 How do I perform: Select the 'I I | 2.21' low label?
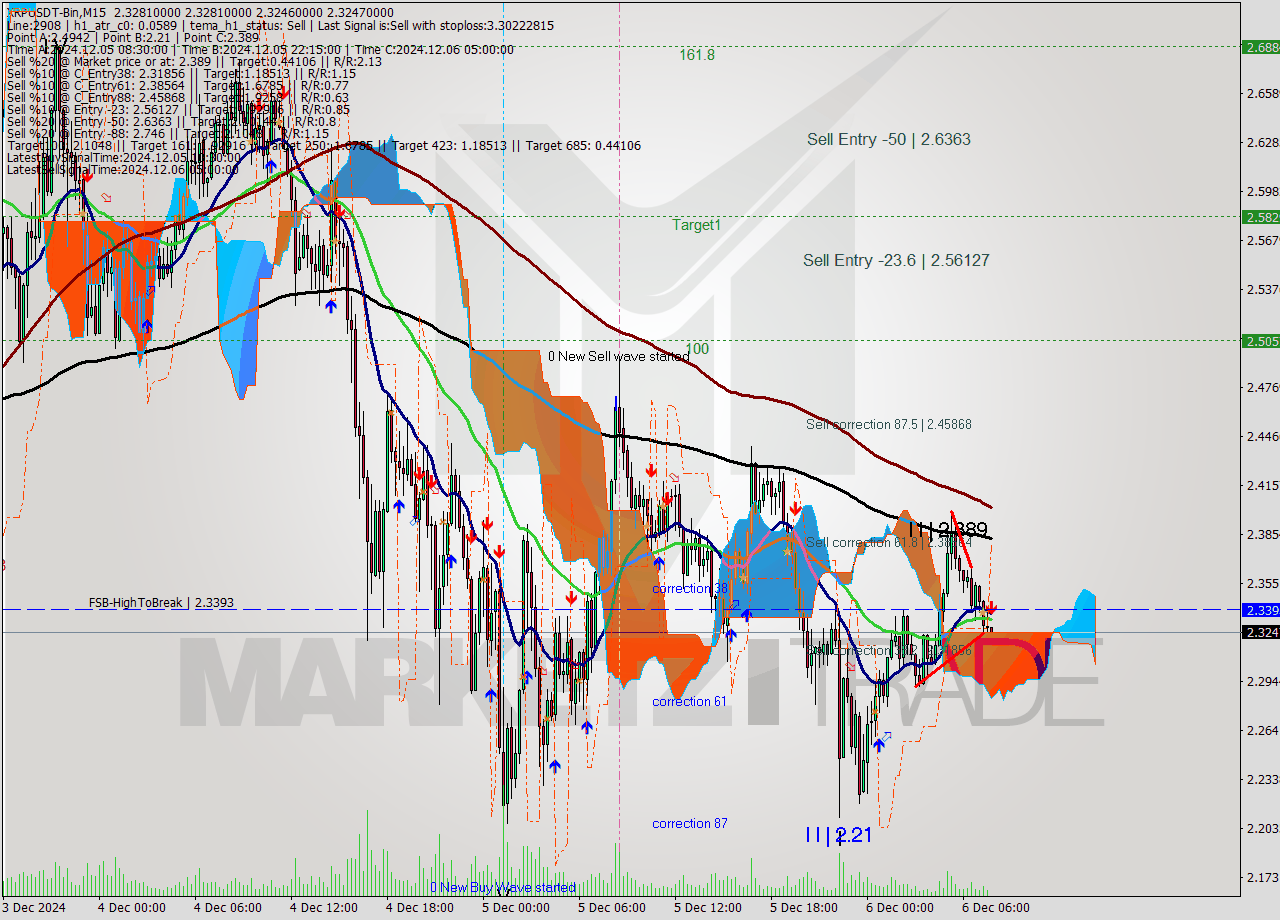[x=839, y=834]
